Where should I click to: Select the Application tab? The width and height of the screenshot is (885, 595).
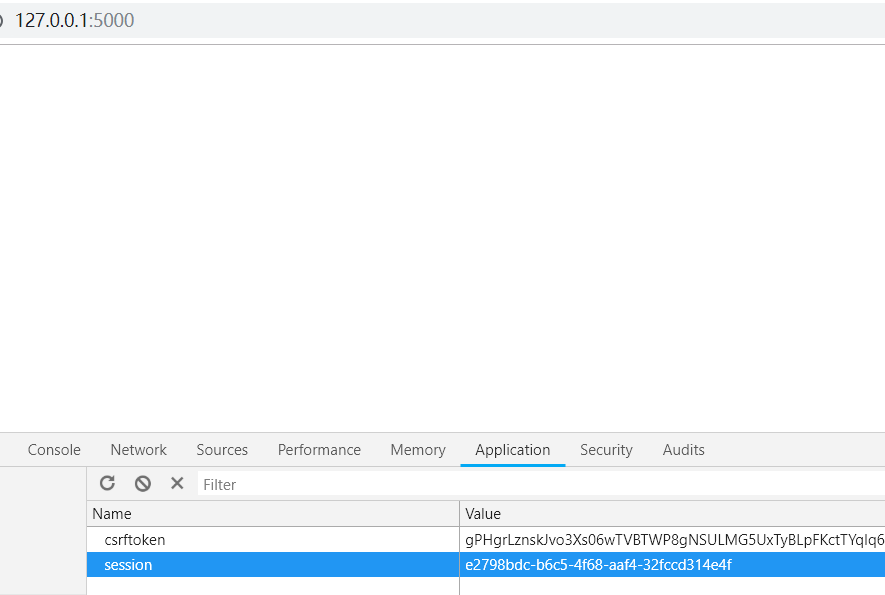coord(512,450)
